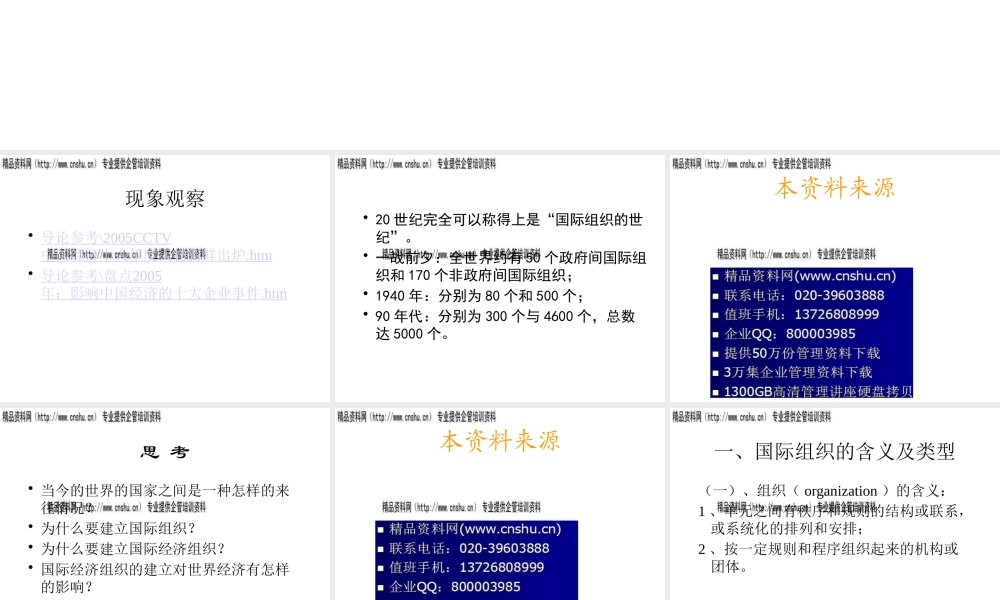This screenshot has width=1000, height=600.
Task: Click the bullet '为什么要建立国际组织？'
Action: 118,528
